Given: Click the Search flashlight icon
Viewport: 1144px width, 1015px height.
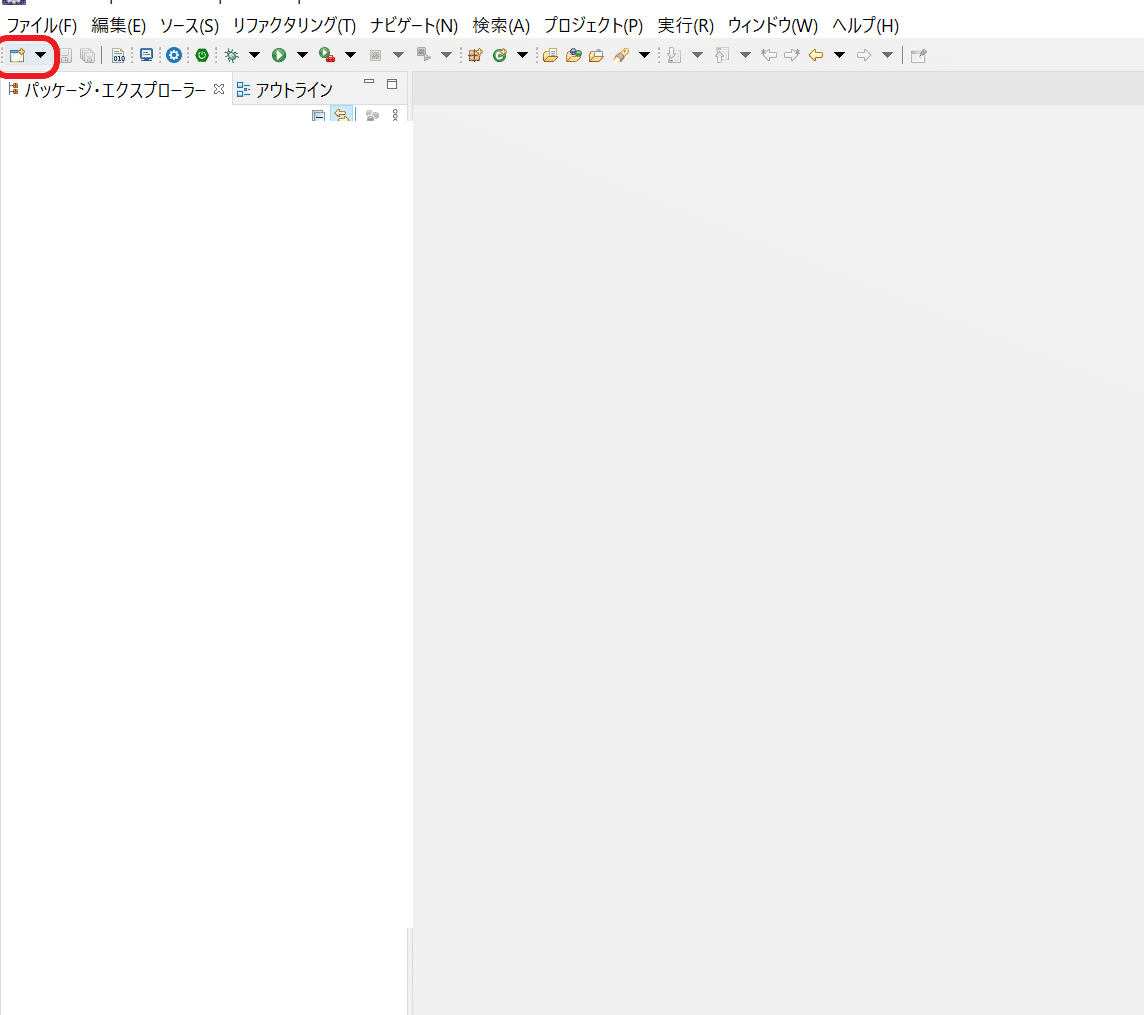Looking at the screenshot, I should [621, 55].
